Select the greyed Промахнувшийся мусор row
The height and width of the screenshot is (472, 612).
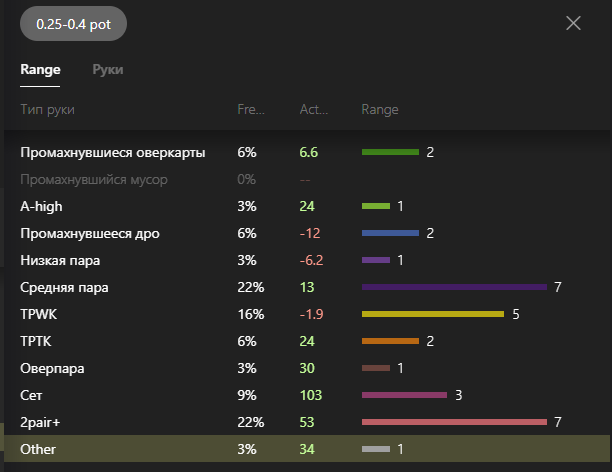tap(94, 180)
